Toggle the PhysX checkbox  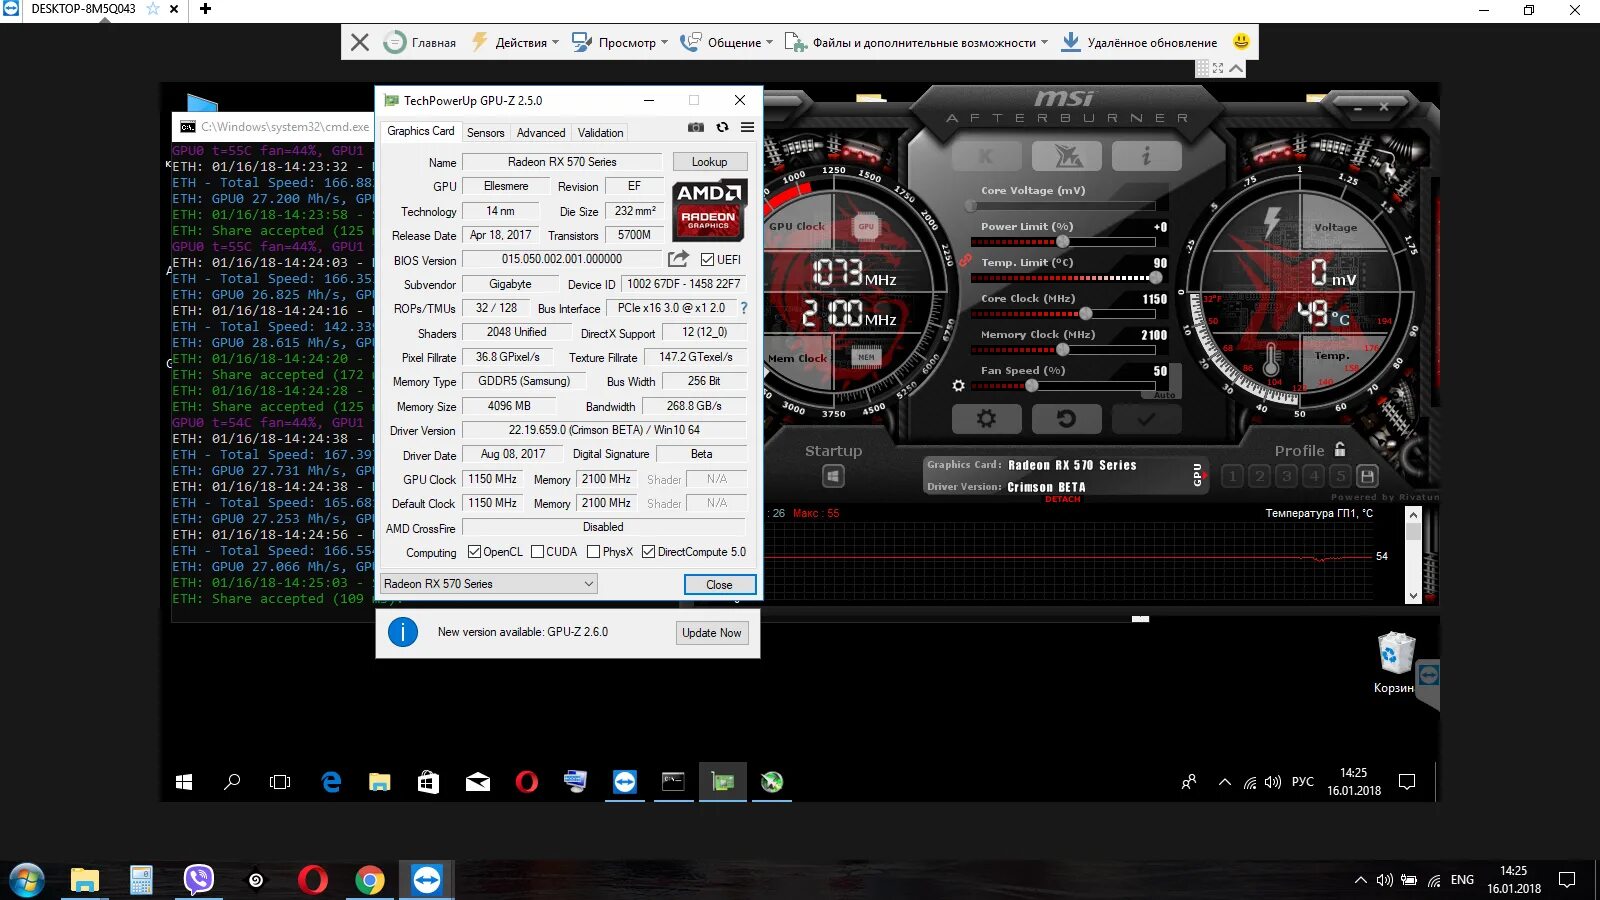[594, 552]
